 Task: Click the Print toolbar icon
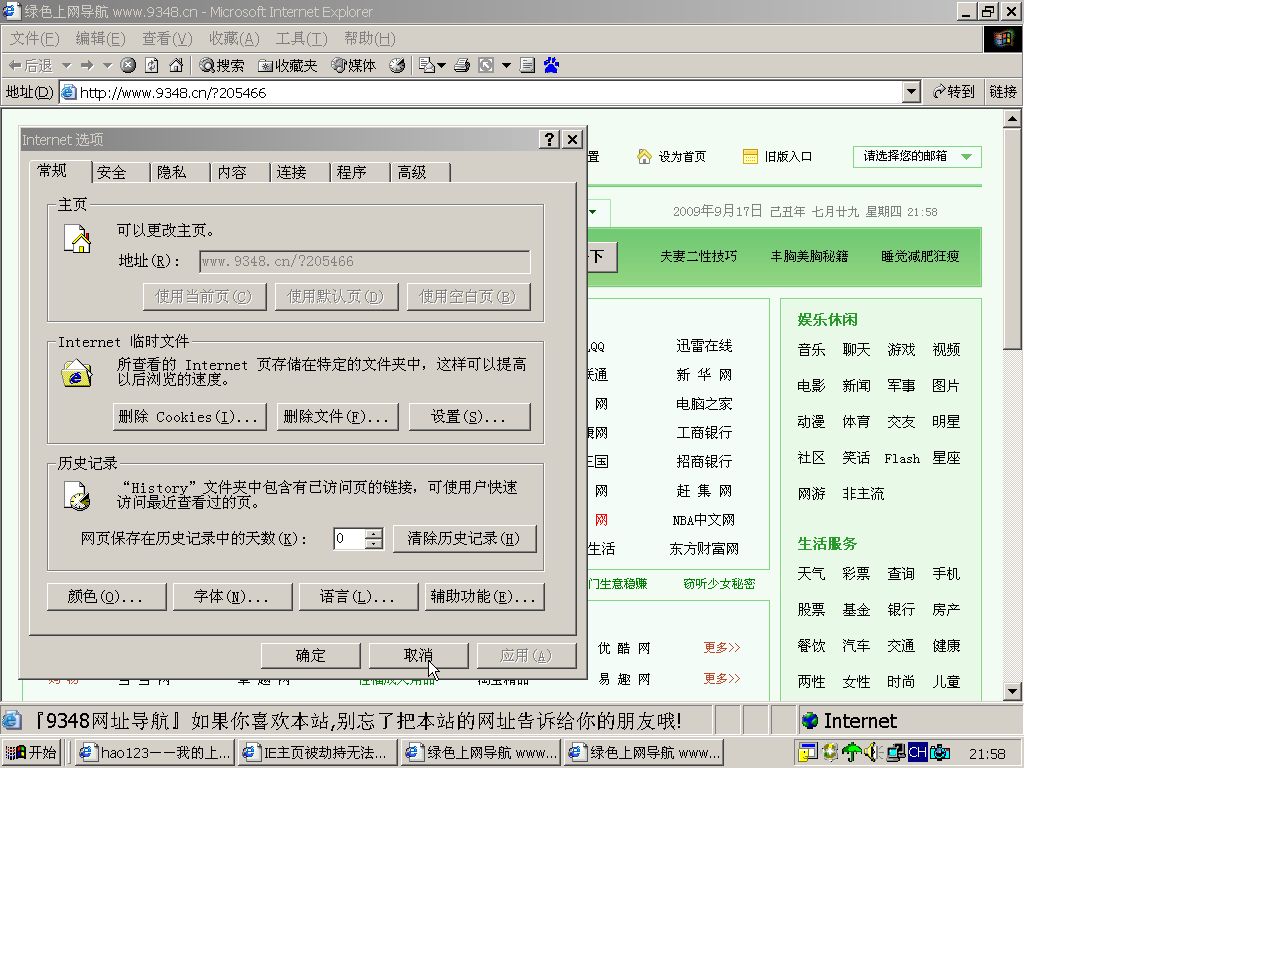pos(462,65)
